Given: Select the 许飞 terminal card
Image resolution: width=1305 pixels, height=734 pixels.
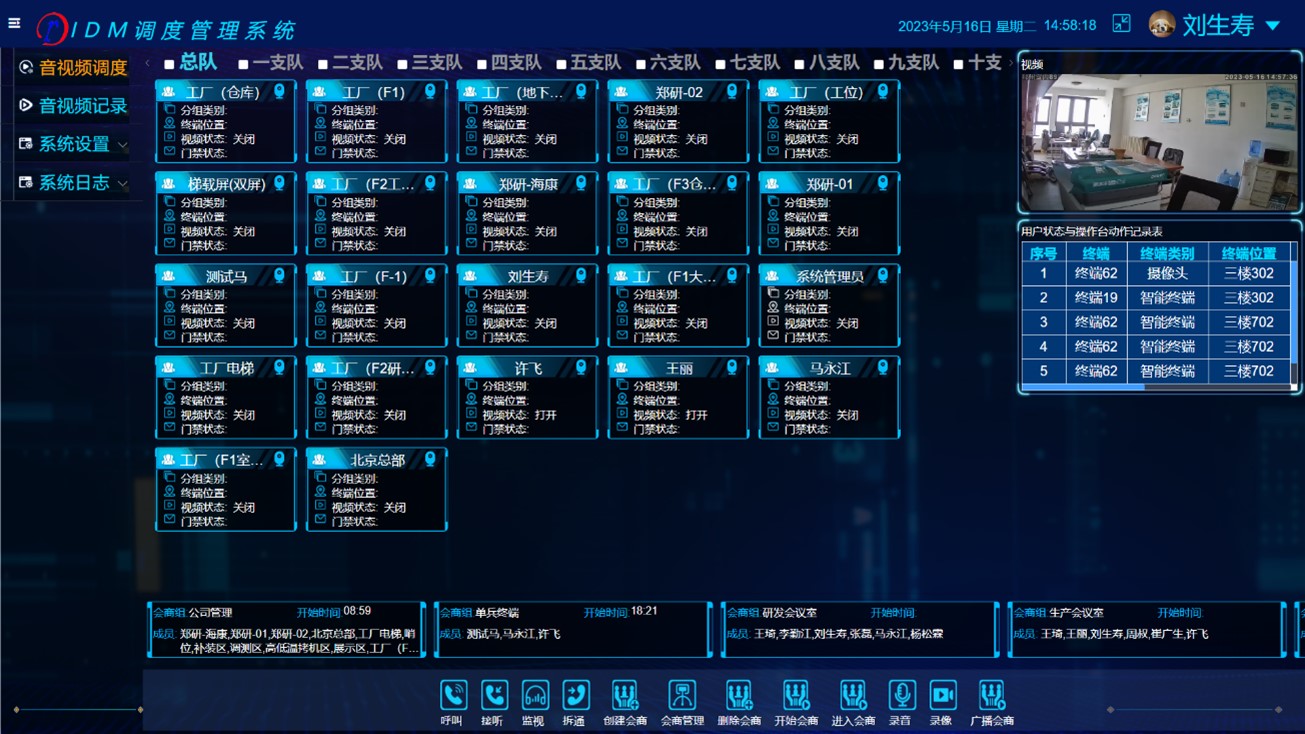Looking at the screenshot, I should [527, 397].
